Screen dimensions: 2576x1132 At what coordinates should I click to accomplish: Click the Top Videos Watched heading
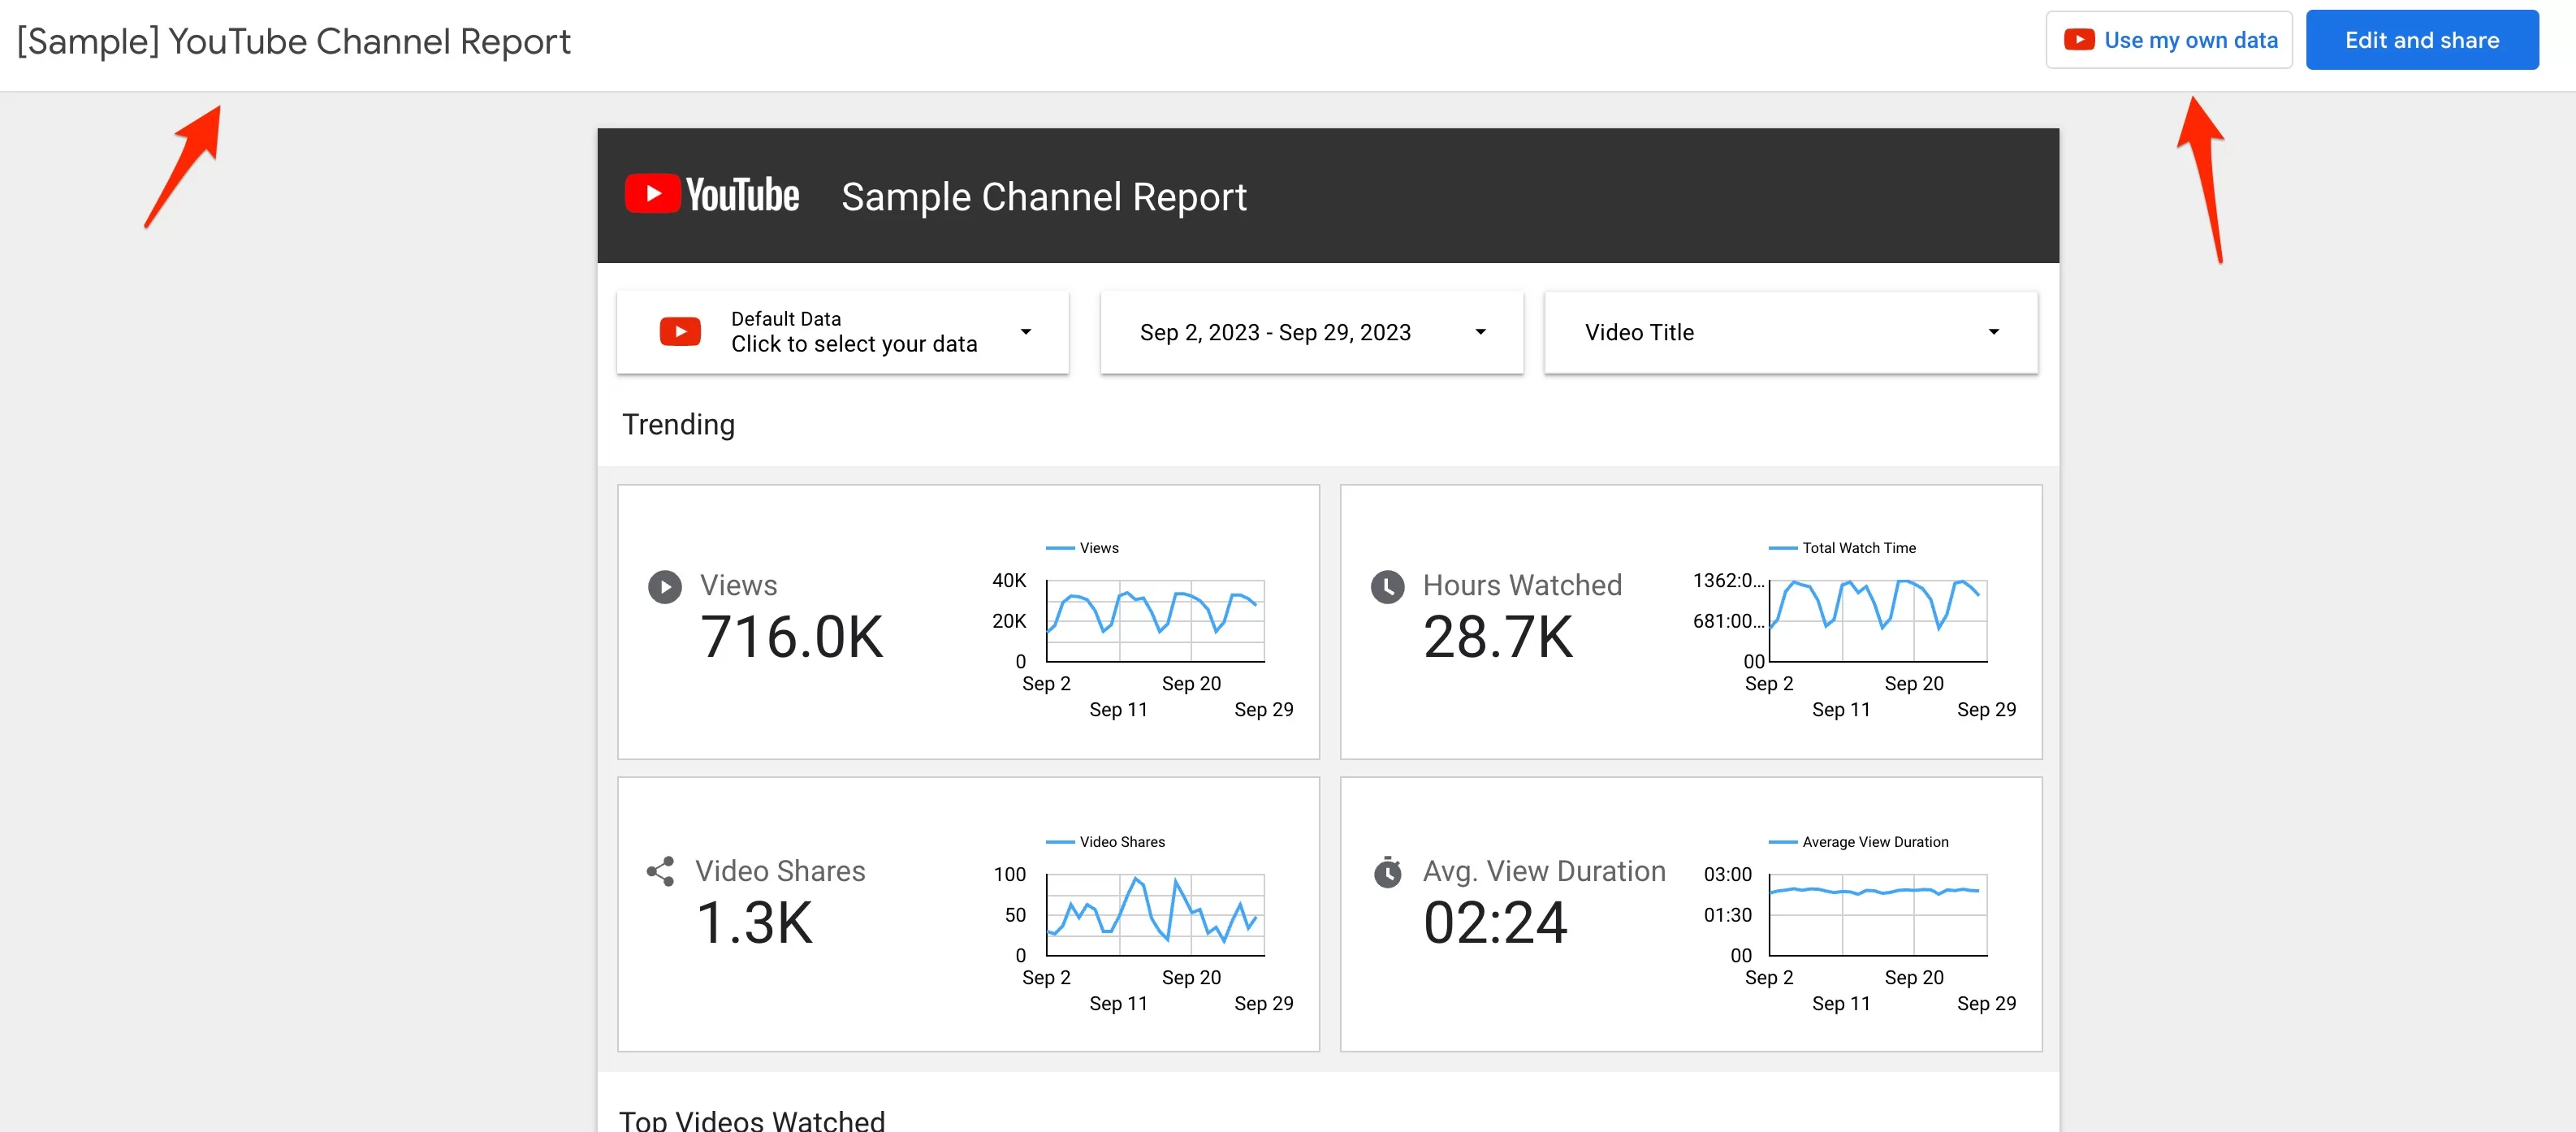752,1120
